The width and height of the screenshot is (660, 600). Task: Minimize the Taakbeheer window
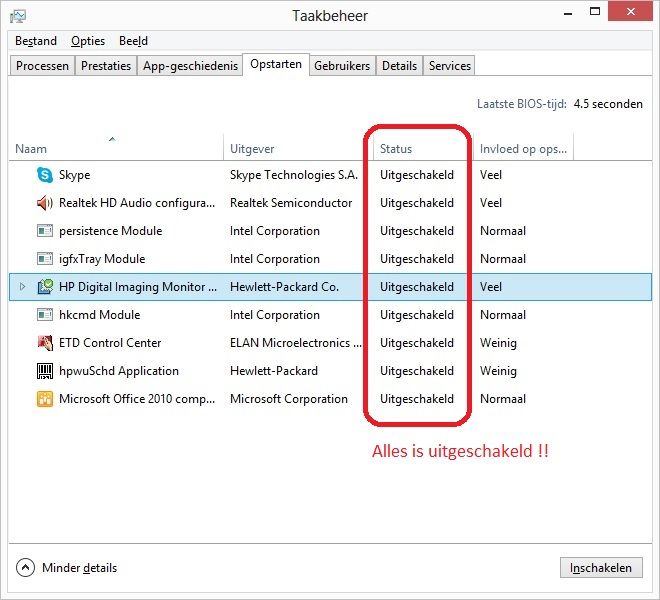(x=568, y=13)
